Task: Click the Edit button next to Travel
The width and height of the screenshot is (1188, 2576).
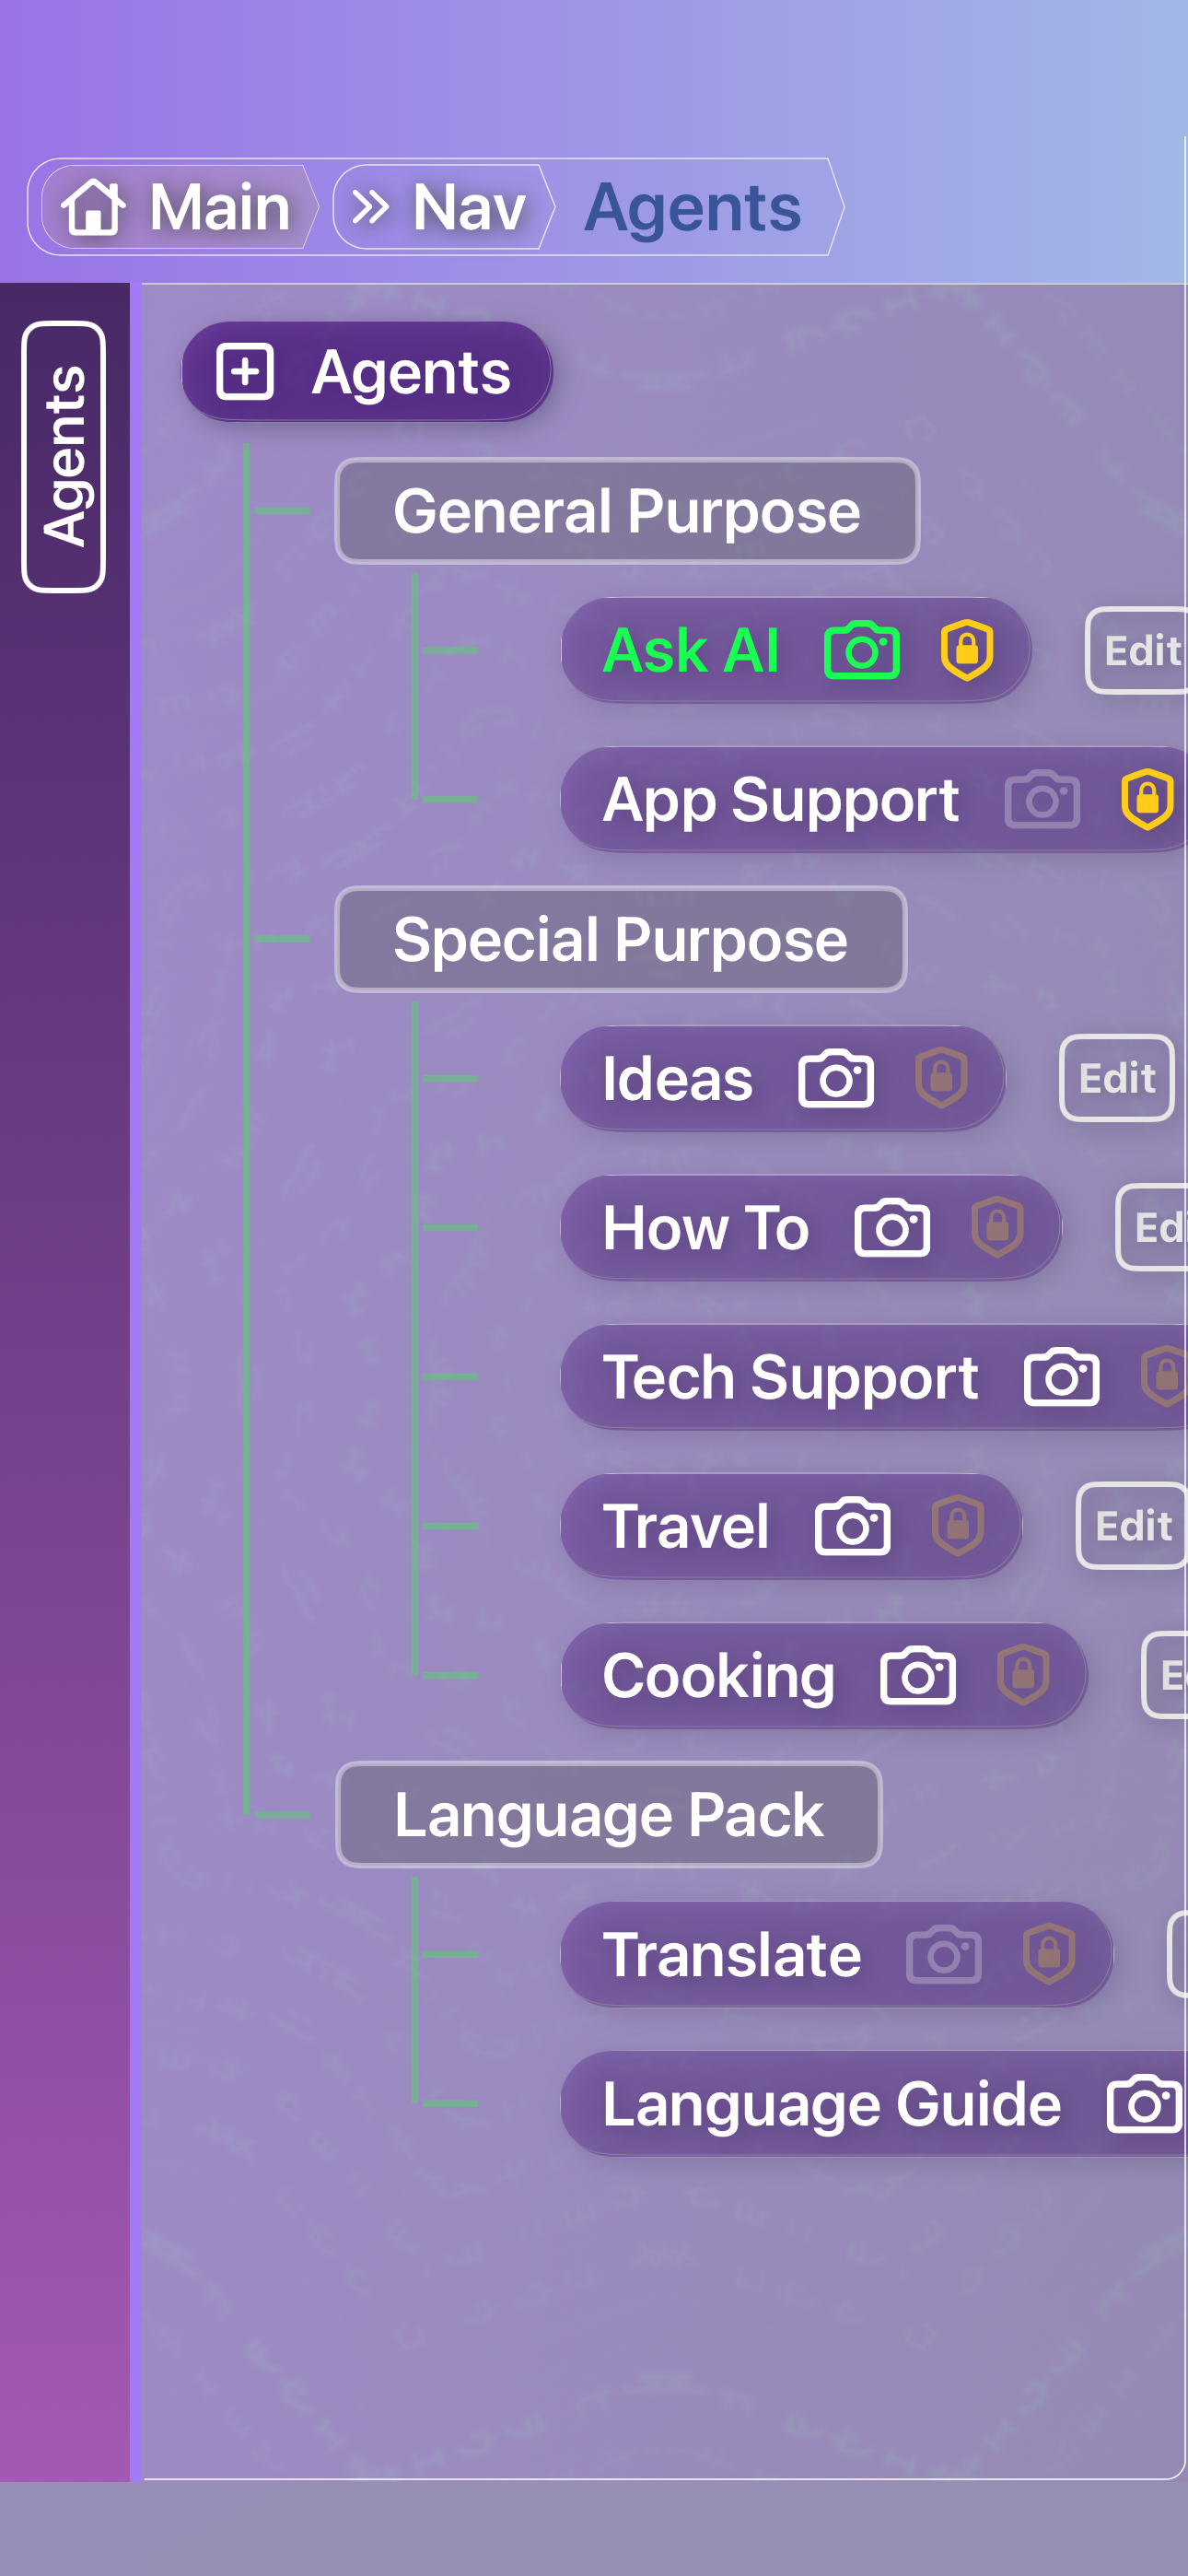Action: pyautogui.click(x=1131, y=1526)
